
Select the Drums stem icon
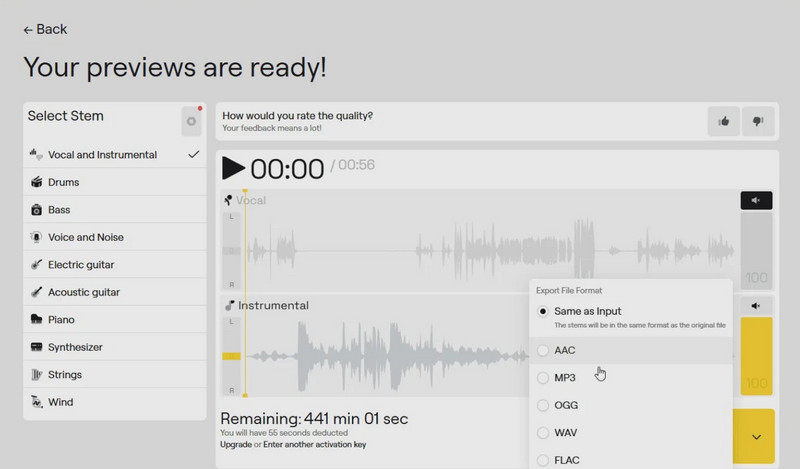[36, 183]
